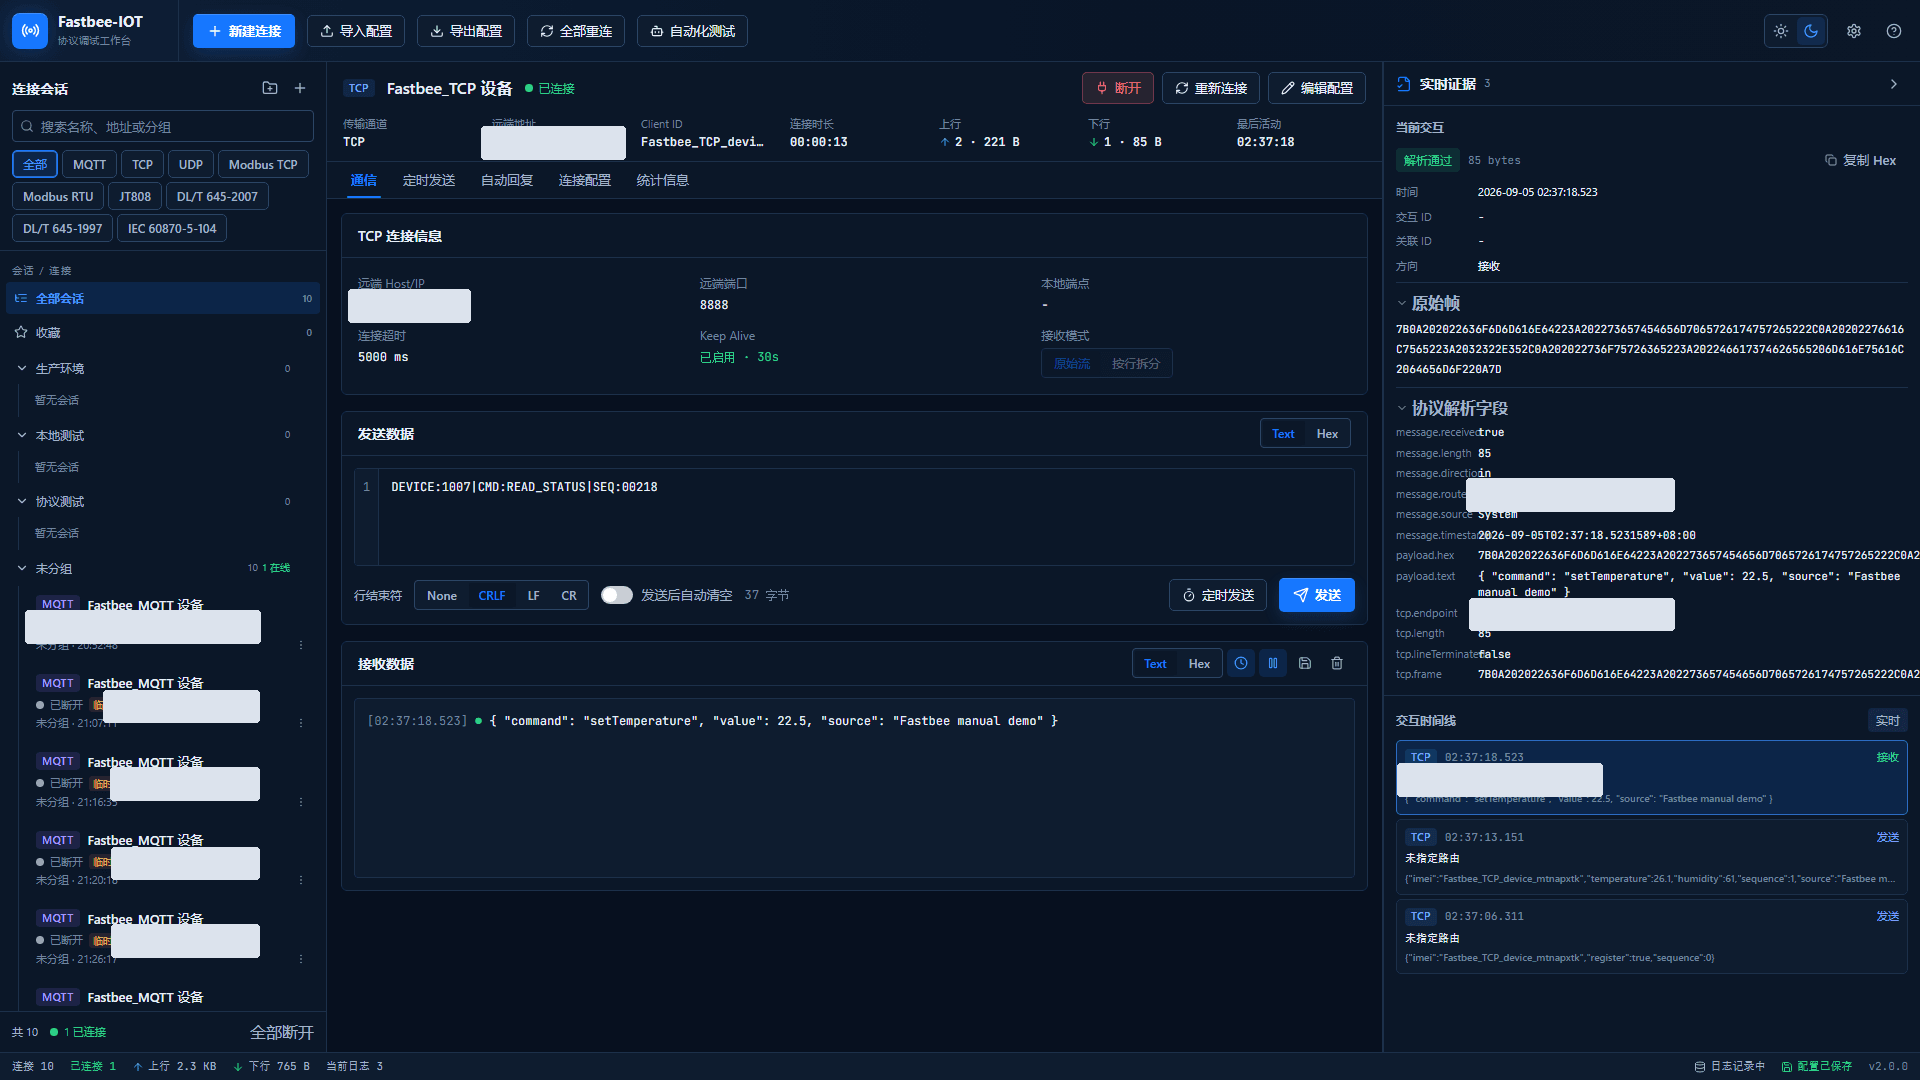Toggle timestamp clock icon in 接收数据

(x=1241, y=663)
